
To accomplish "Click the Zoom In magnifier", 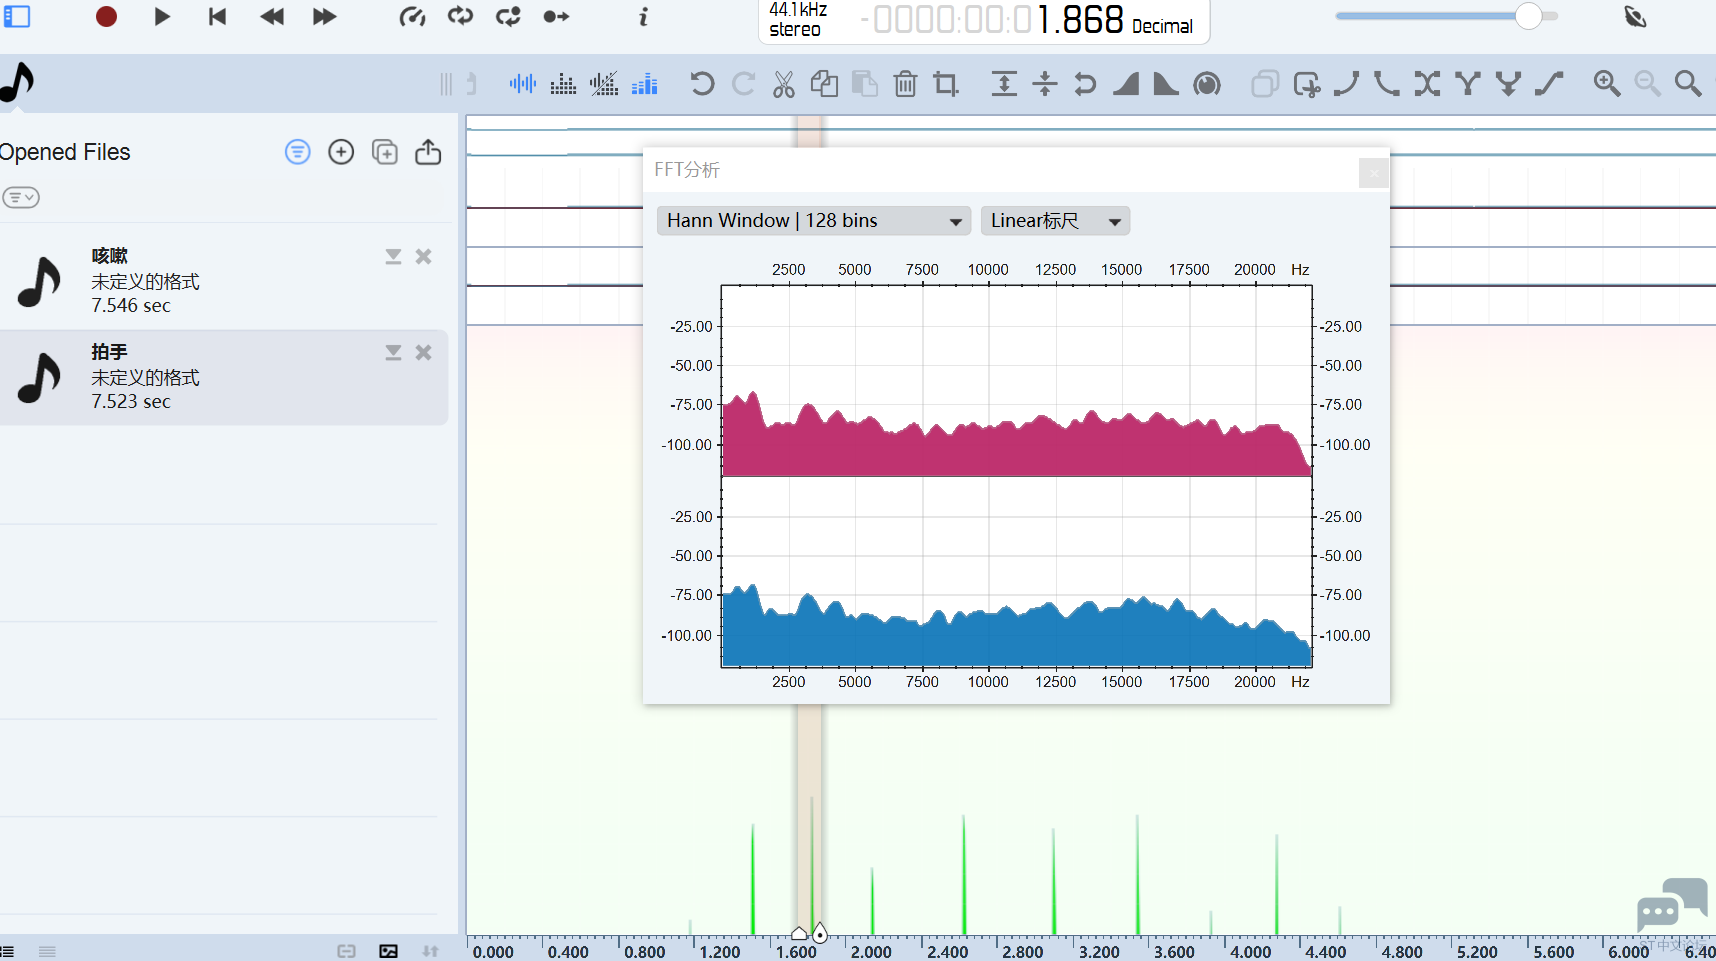I will (1606, 84).
